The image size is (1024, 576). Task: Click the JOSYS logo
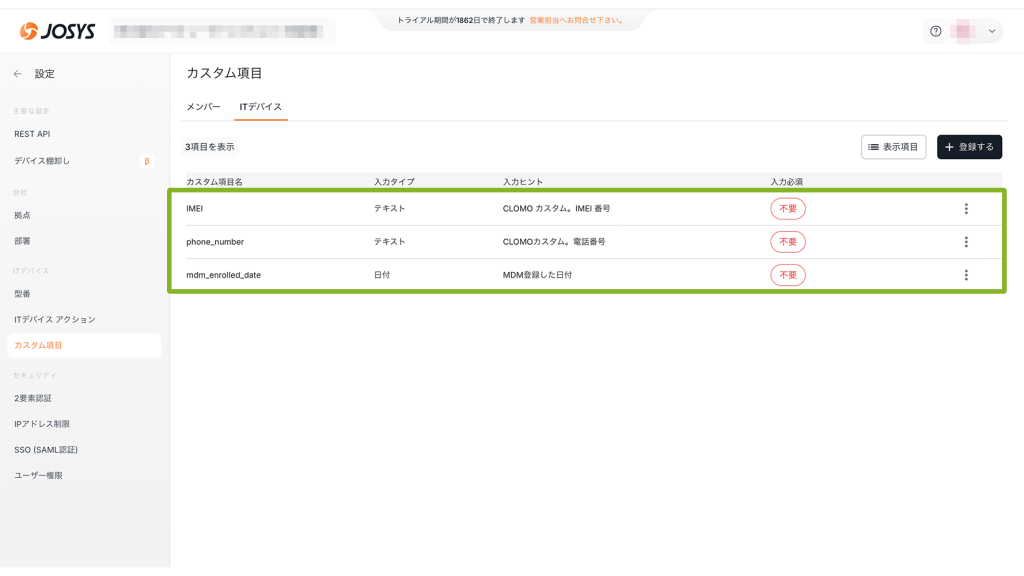point(57,31)
